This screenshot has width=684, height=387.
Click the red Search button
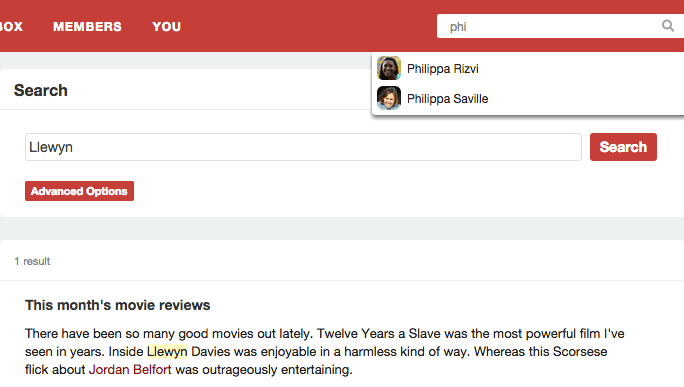[623, 147]
